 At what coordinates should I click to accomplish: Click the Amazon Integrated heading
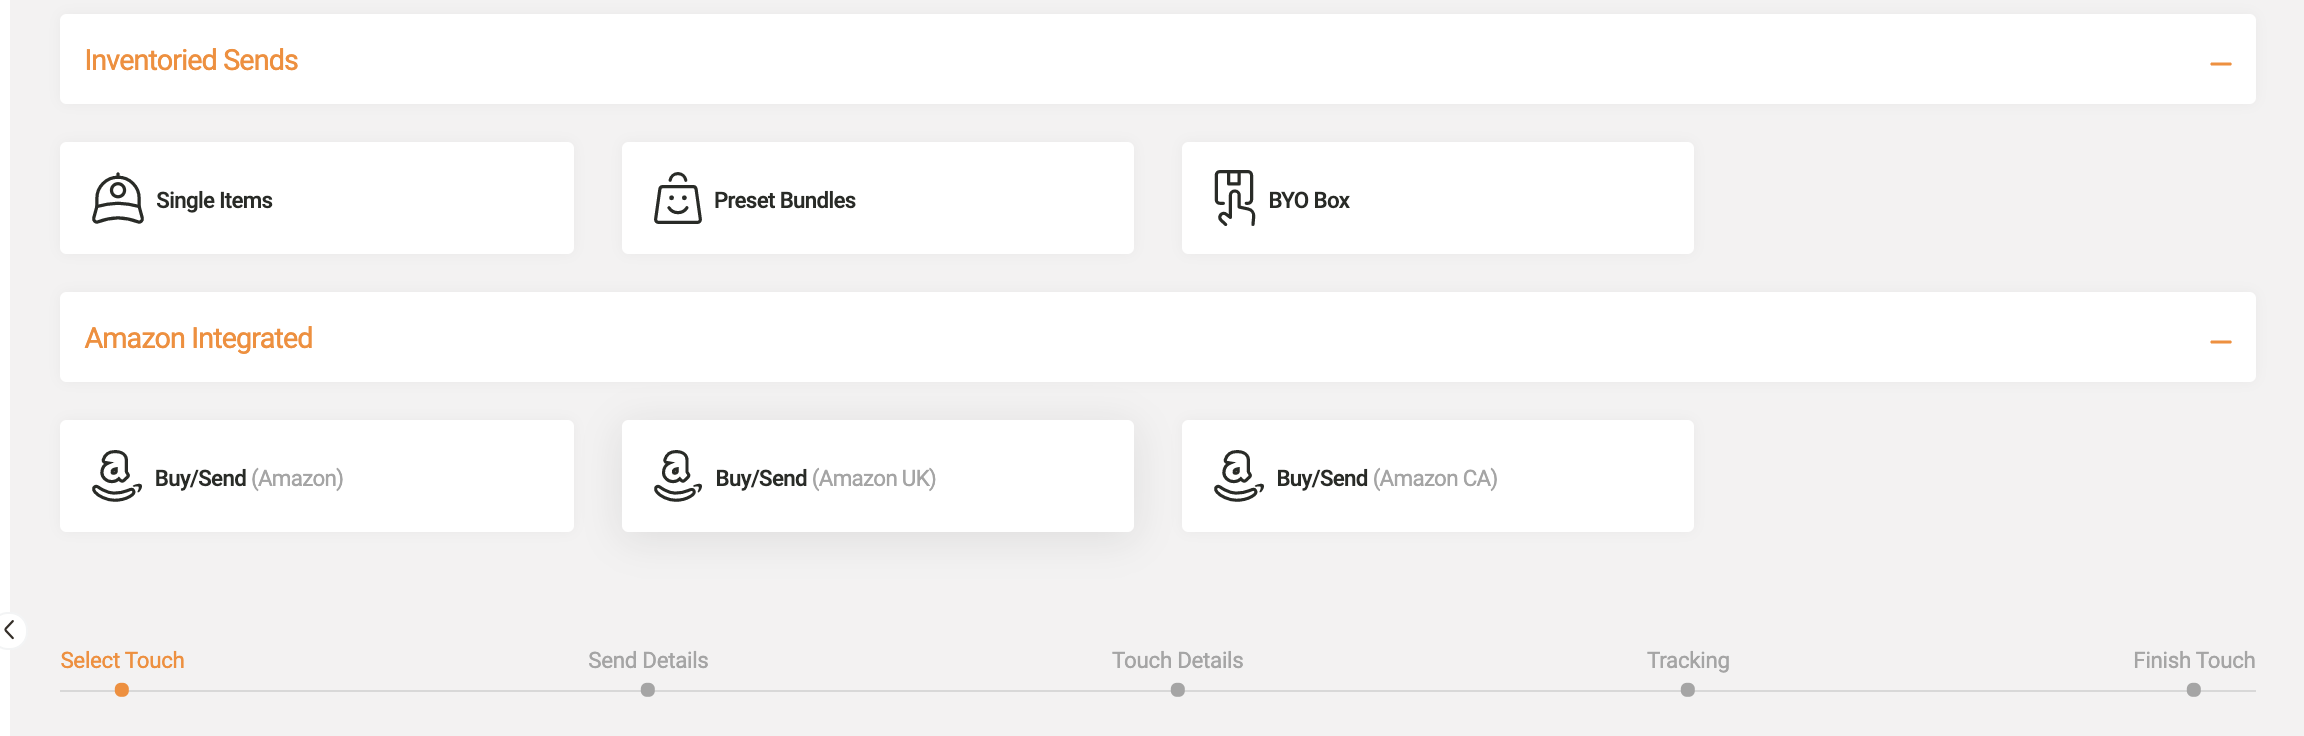click(199, 338)
